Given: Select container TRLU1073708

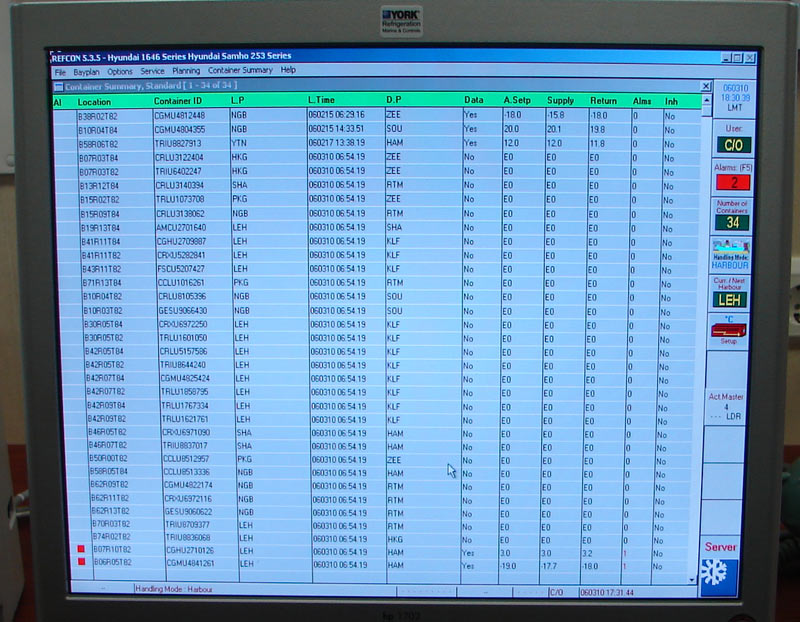Looking at the screenshot, I should pos(180,200).
